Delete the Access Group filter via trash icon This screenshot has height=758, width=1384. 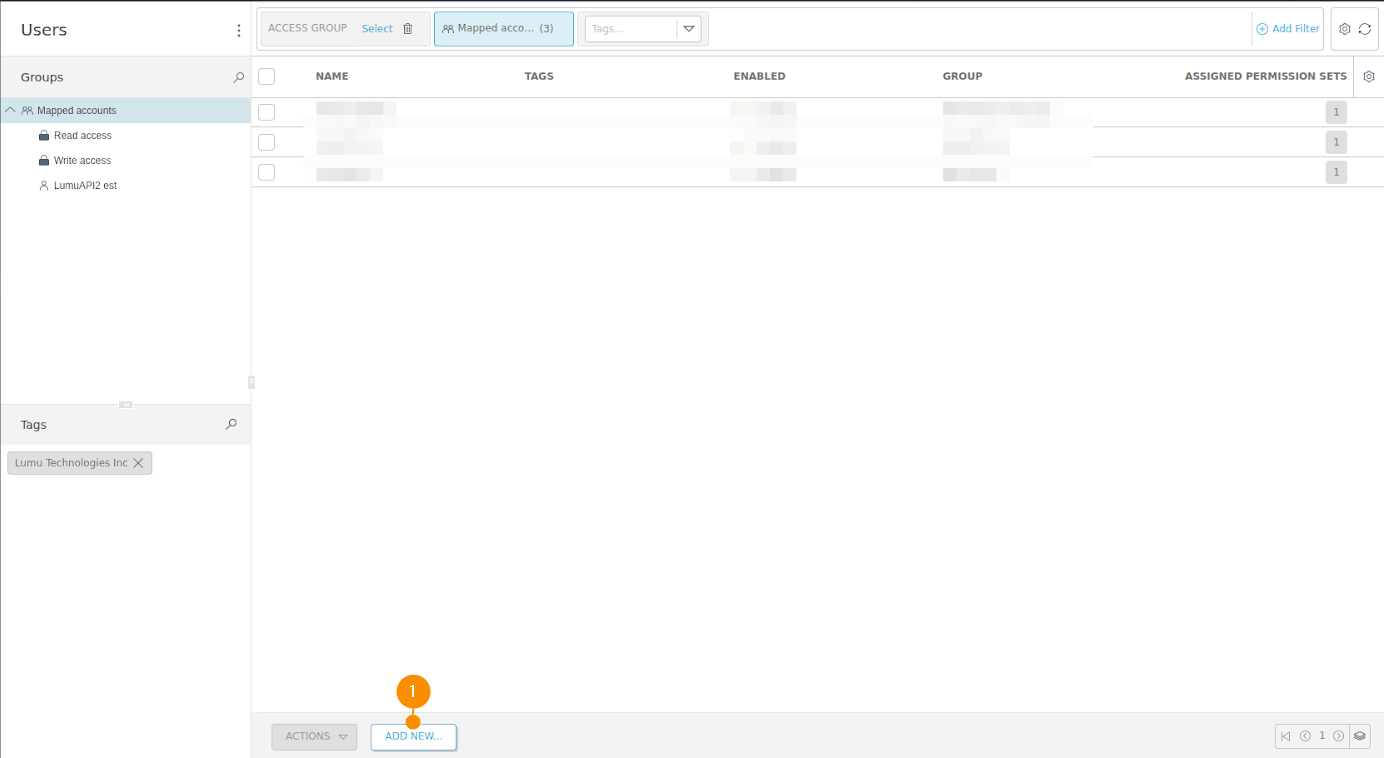(x=408, y=29)
